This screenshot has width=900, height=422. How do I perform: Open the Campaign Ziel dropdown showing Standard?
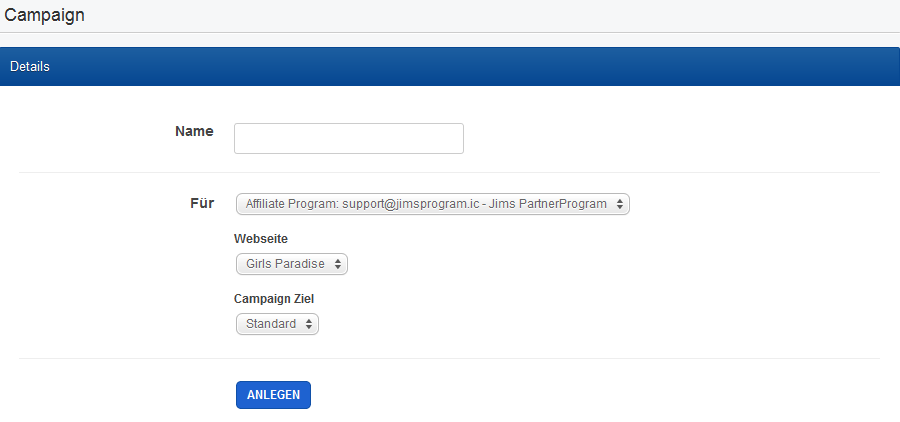(277, 324)
